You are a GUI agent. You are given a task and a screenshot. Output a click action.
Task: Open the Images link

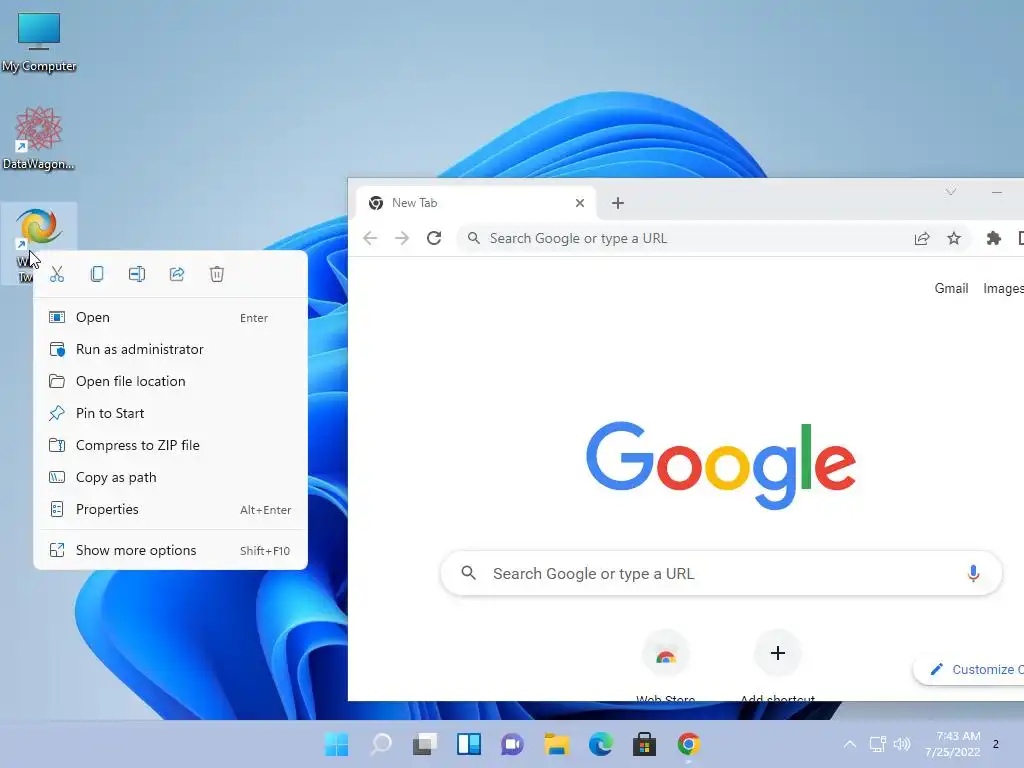coord(1003,289)
